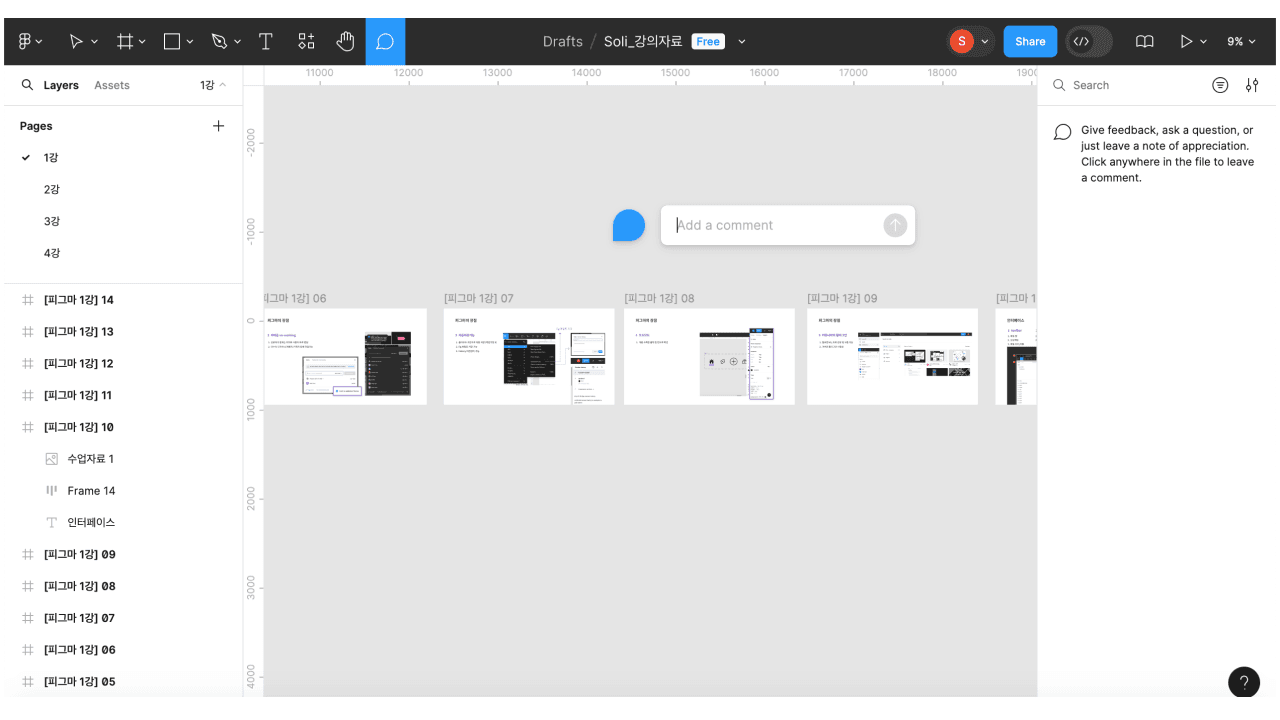Select page 4강
Viewport: 1280px width, 720px height.
point(123,254)
